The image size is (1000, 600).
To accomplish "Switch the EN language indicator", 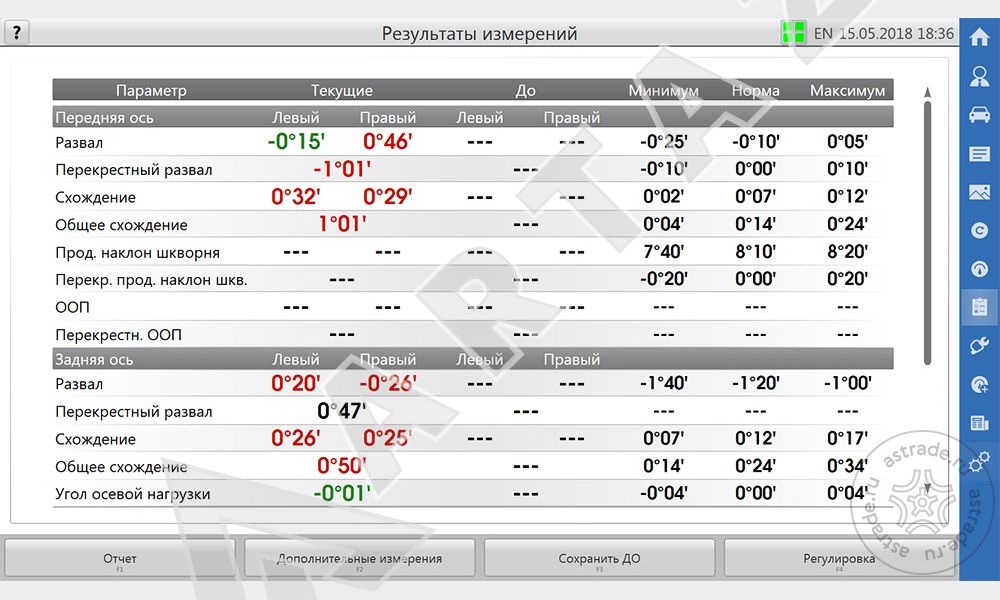I will point(823,33).
